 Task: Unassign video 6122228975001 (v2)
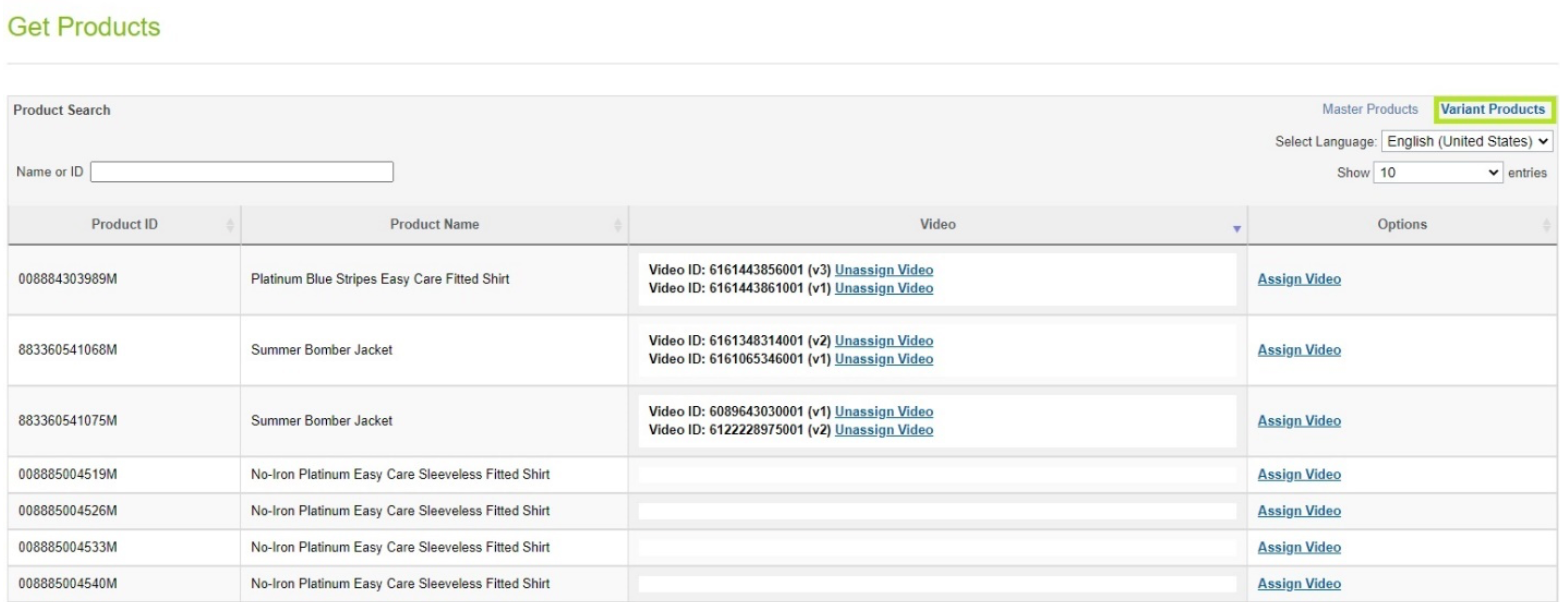tap(883, 430)
